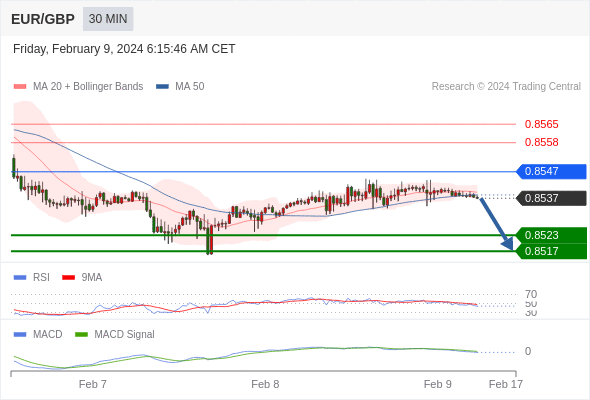The image size is (590, 400).
Task: Click the 'Feb 9' date axis label
Action: click(438, 384)
